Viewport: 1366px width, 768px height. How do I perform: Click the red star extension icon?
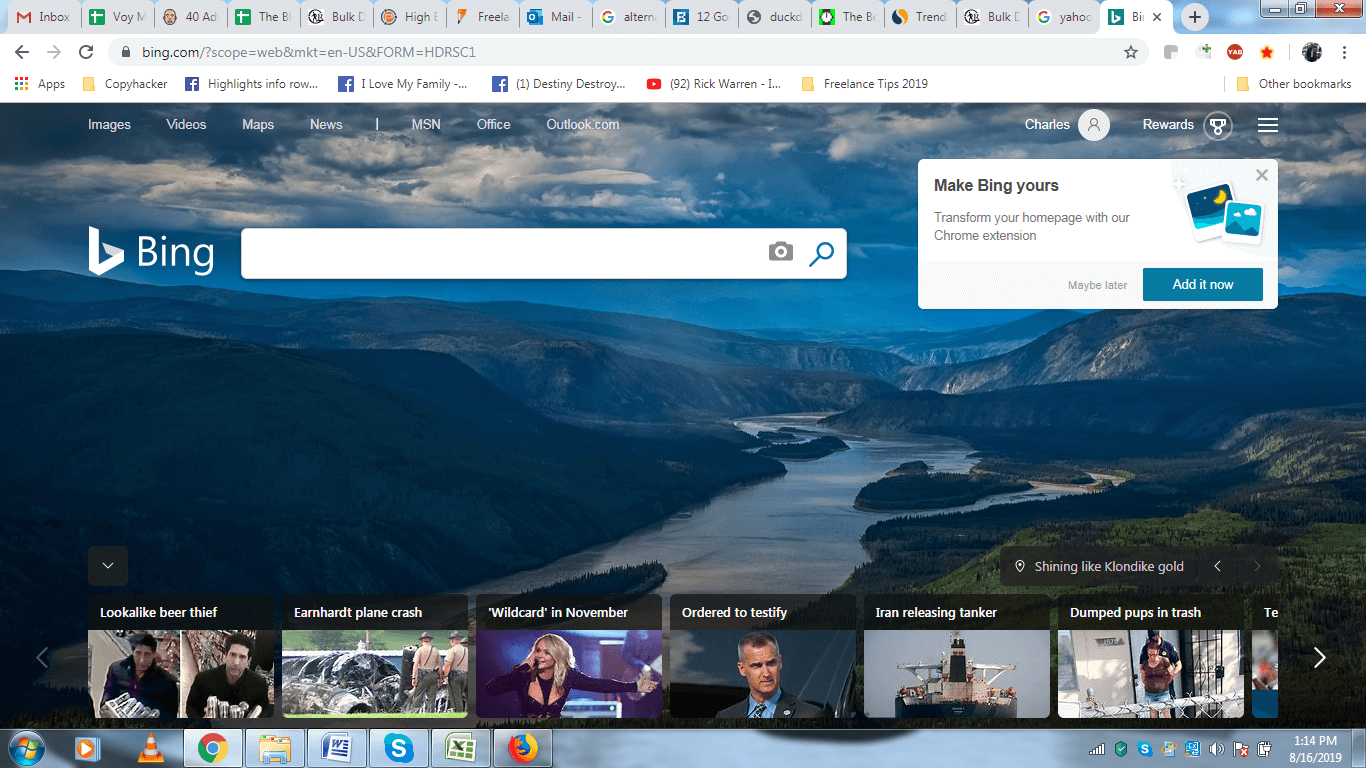pyautogui.click(x=1267, y=52)
